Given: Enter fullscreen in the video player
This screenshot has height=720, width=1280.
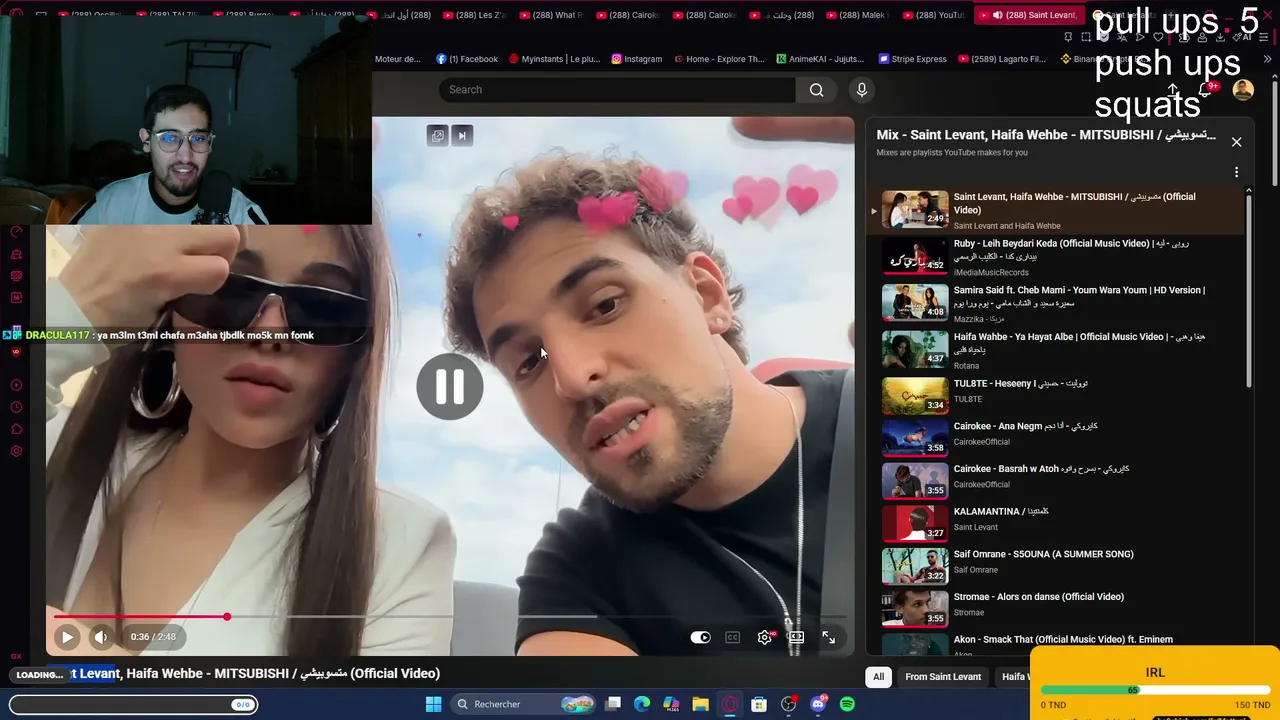Looking at the screenshot, I should point(828,637).
